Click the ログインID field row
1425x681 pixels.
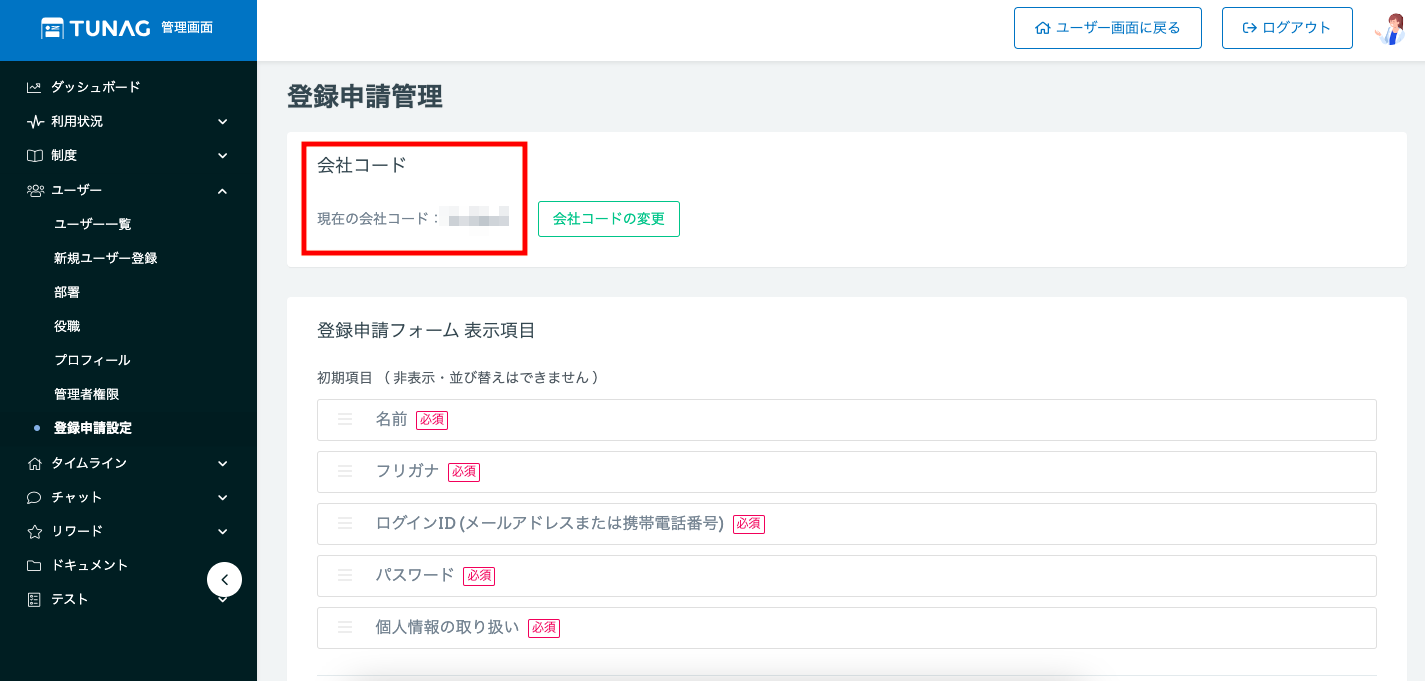pyautogui.click(x=847, y=524)
